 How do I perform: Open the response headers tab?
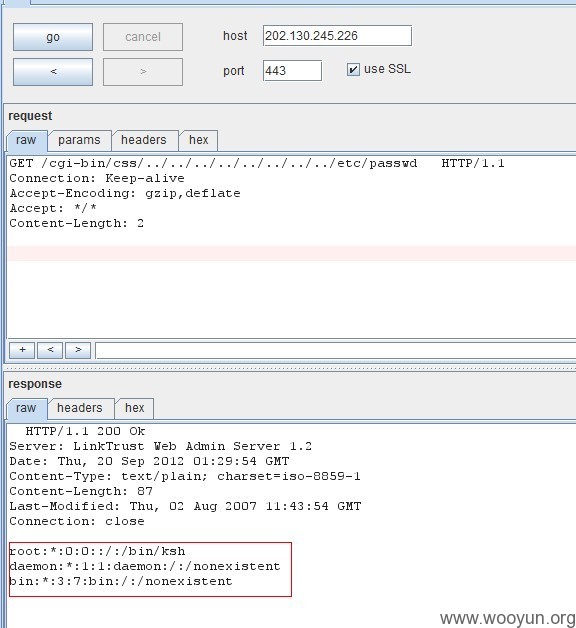(80, 408)
